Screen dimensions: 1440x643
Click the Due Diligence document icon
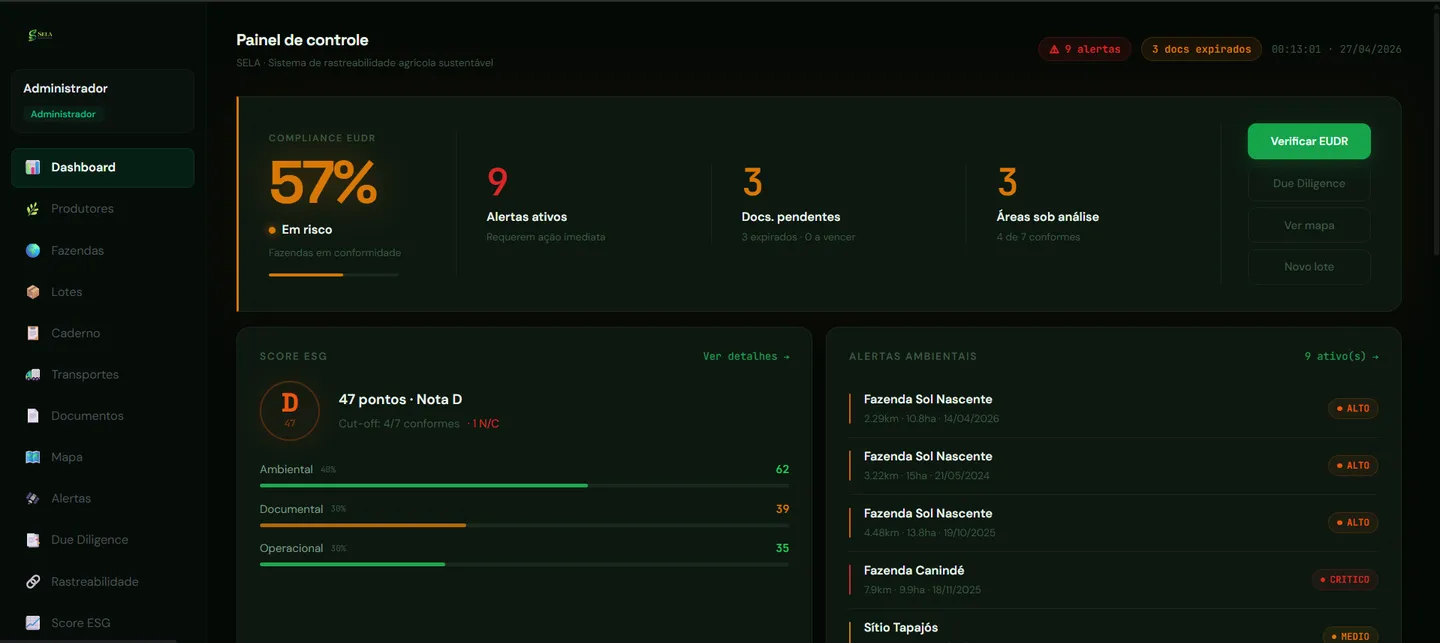click(33, 540)
